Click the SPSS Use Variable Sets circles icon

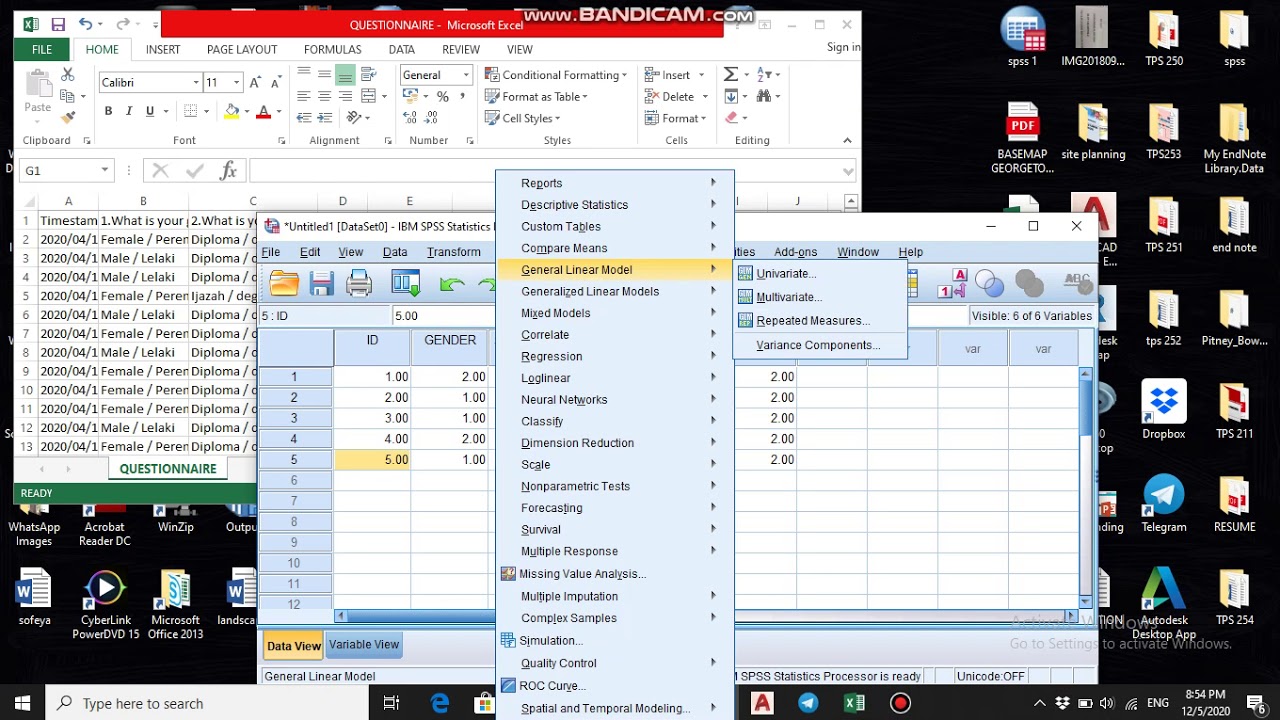click(x=989, y=284)
